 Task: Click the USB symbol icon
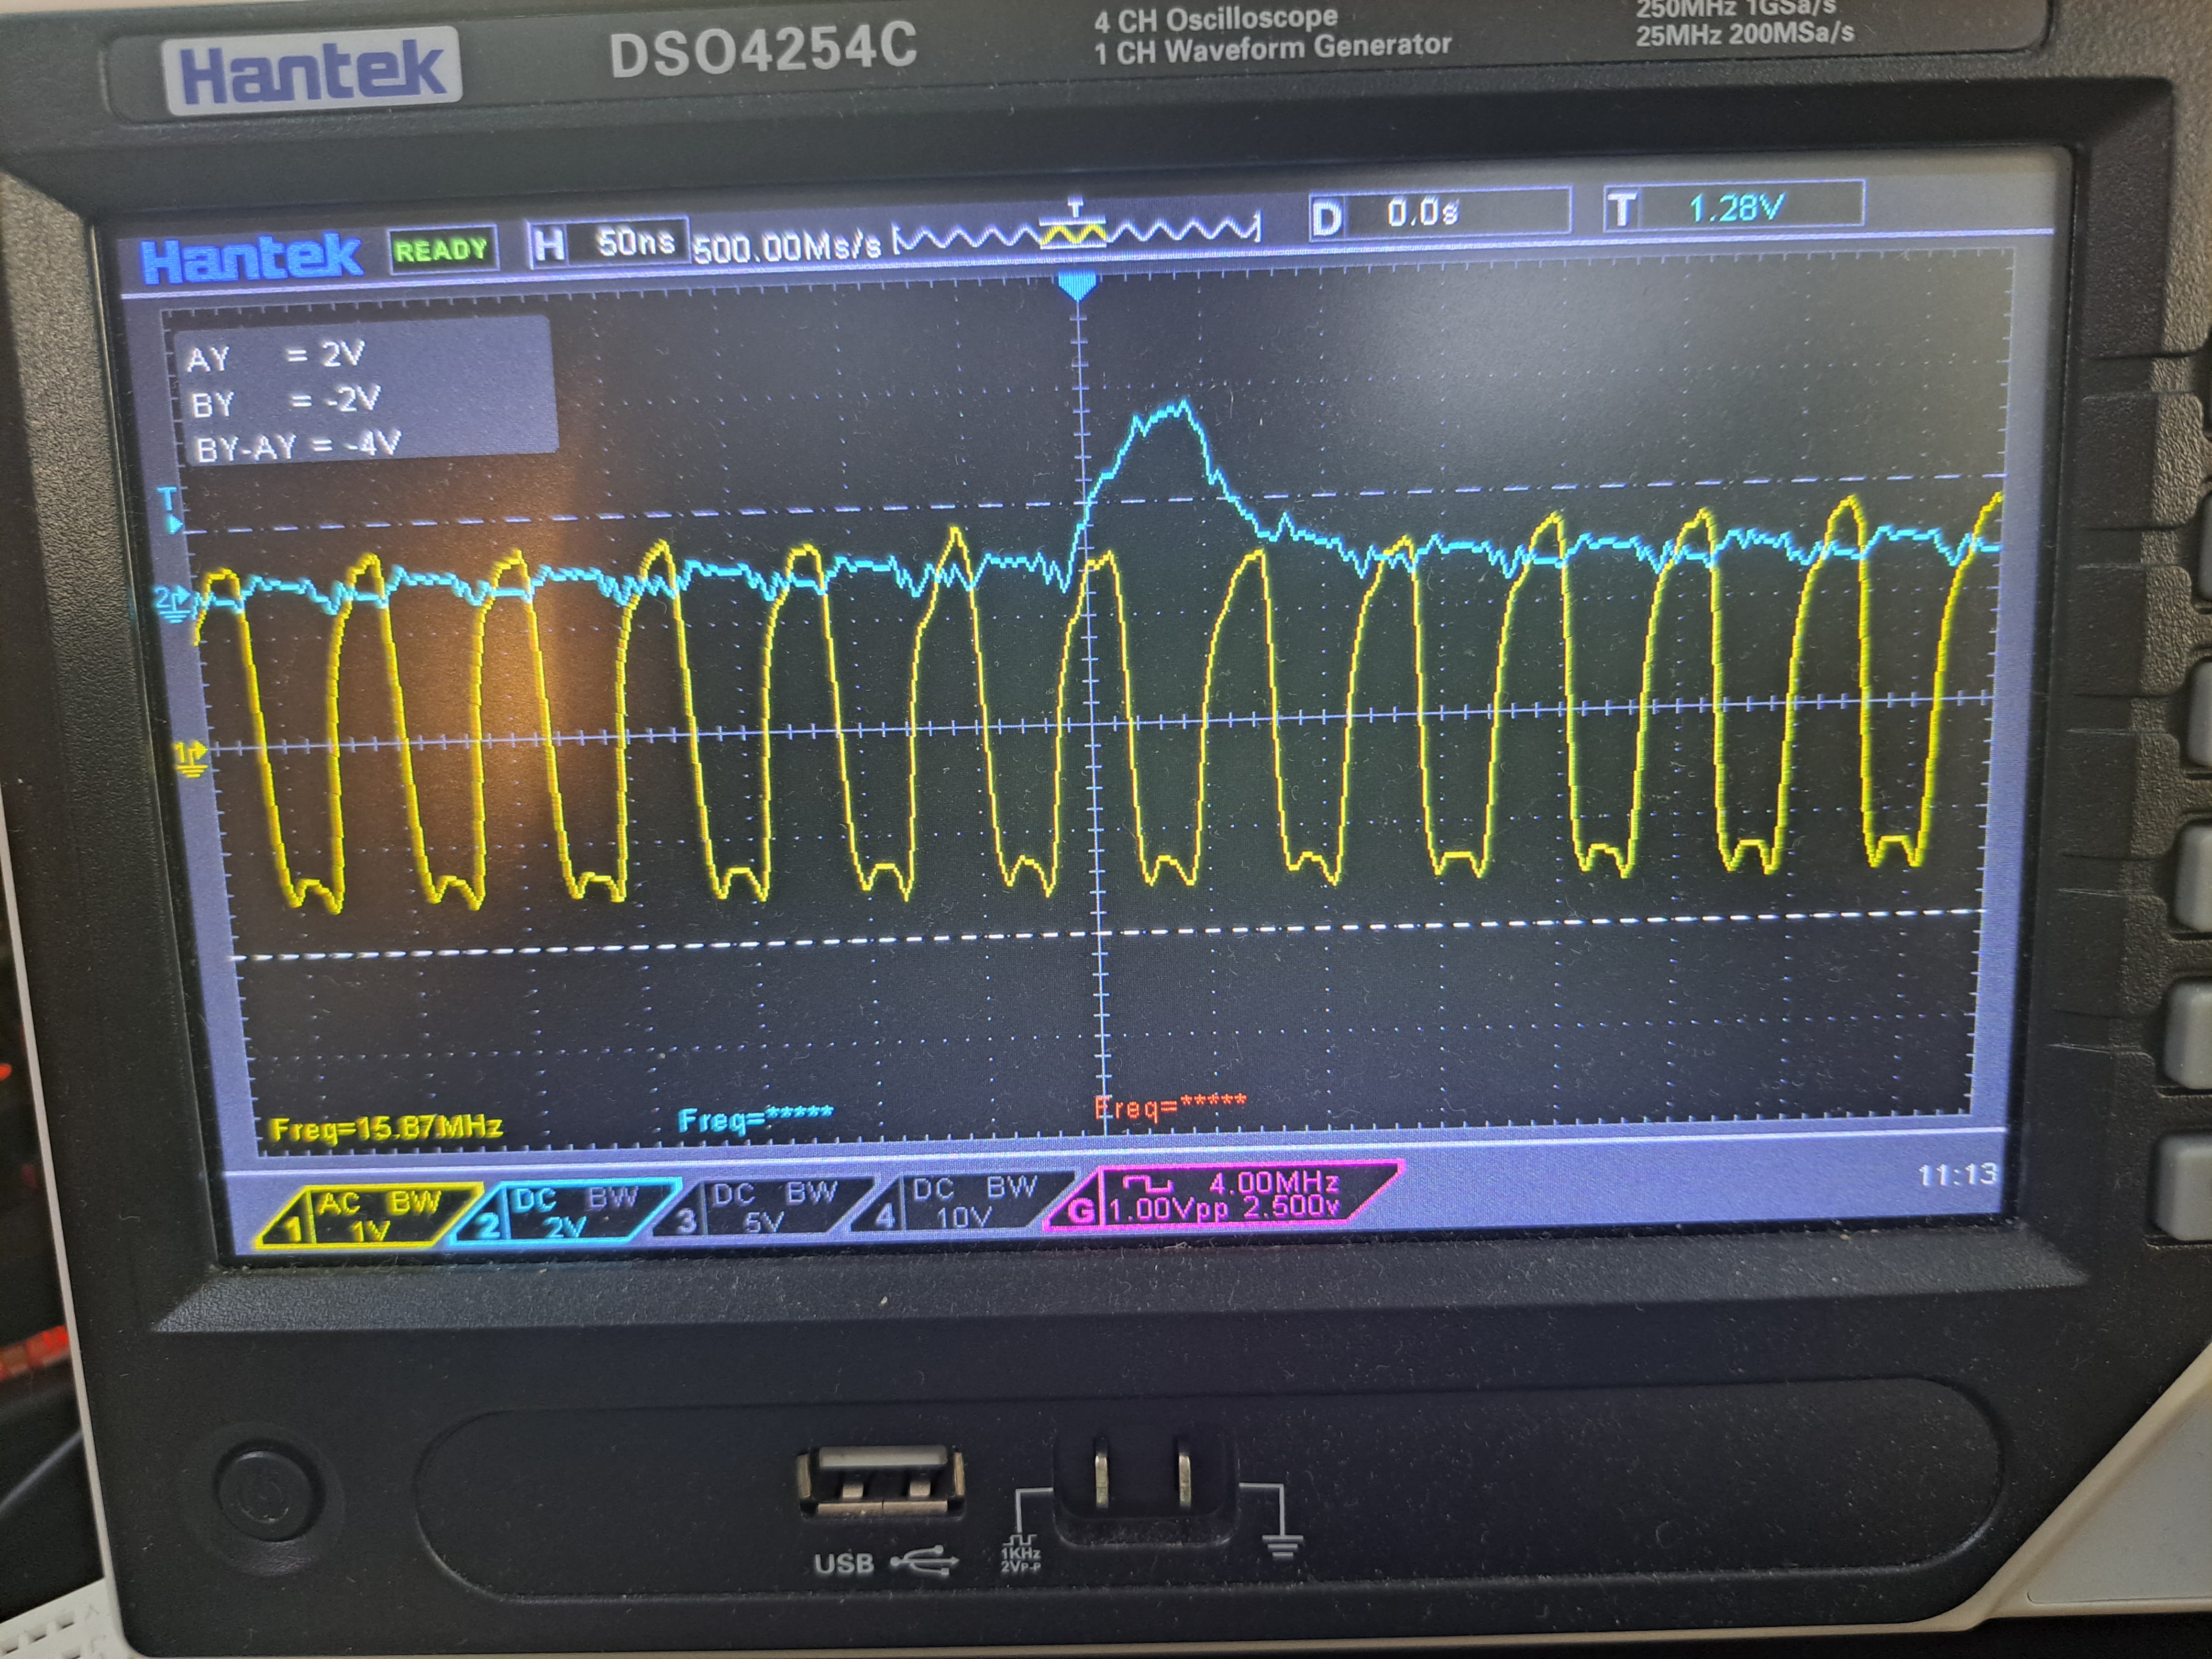pyautogui.click(x=924, y=1561)
